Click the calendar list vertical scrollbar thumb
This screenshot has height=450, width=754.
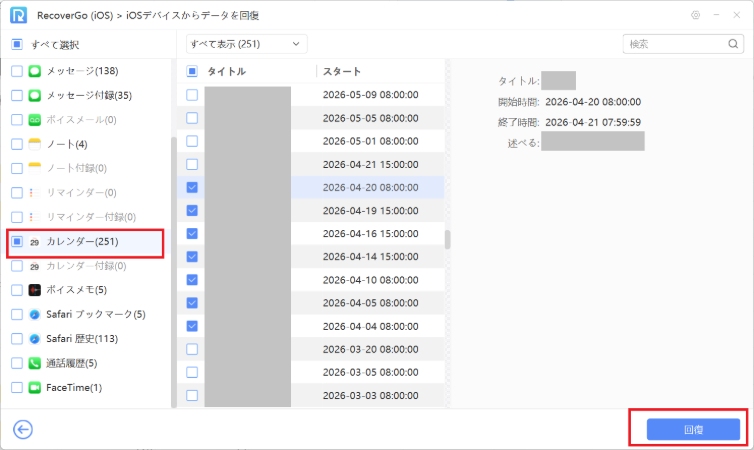click(447, 239)
